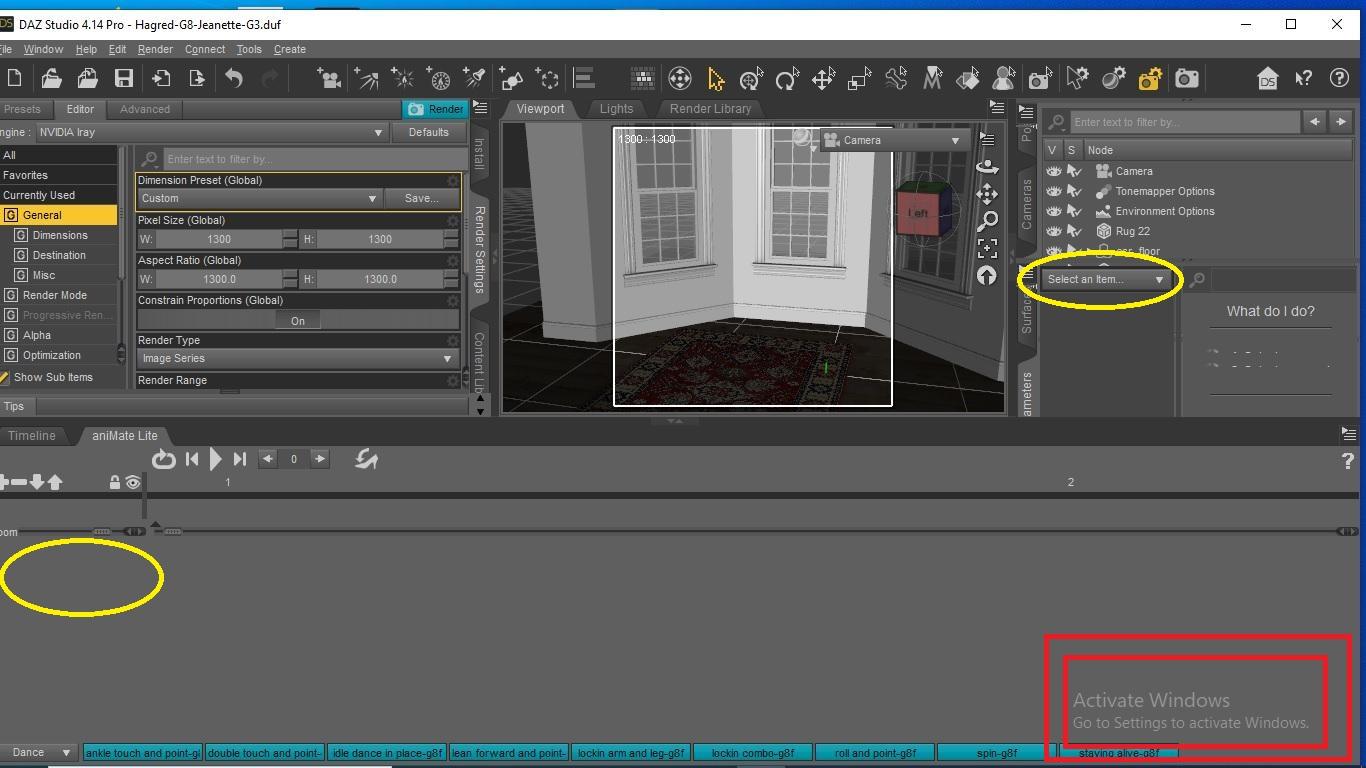Click aniMate bake to timeline icon

(366, 459)
